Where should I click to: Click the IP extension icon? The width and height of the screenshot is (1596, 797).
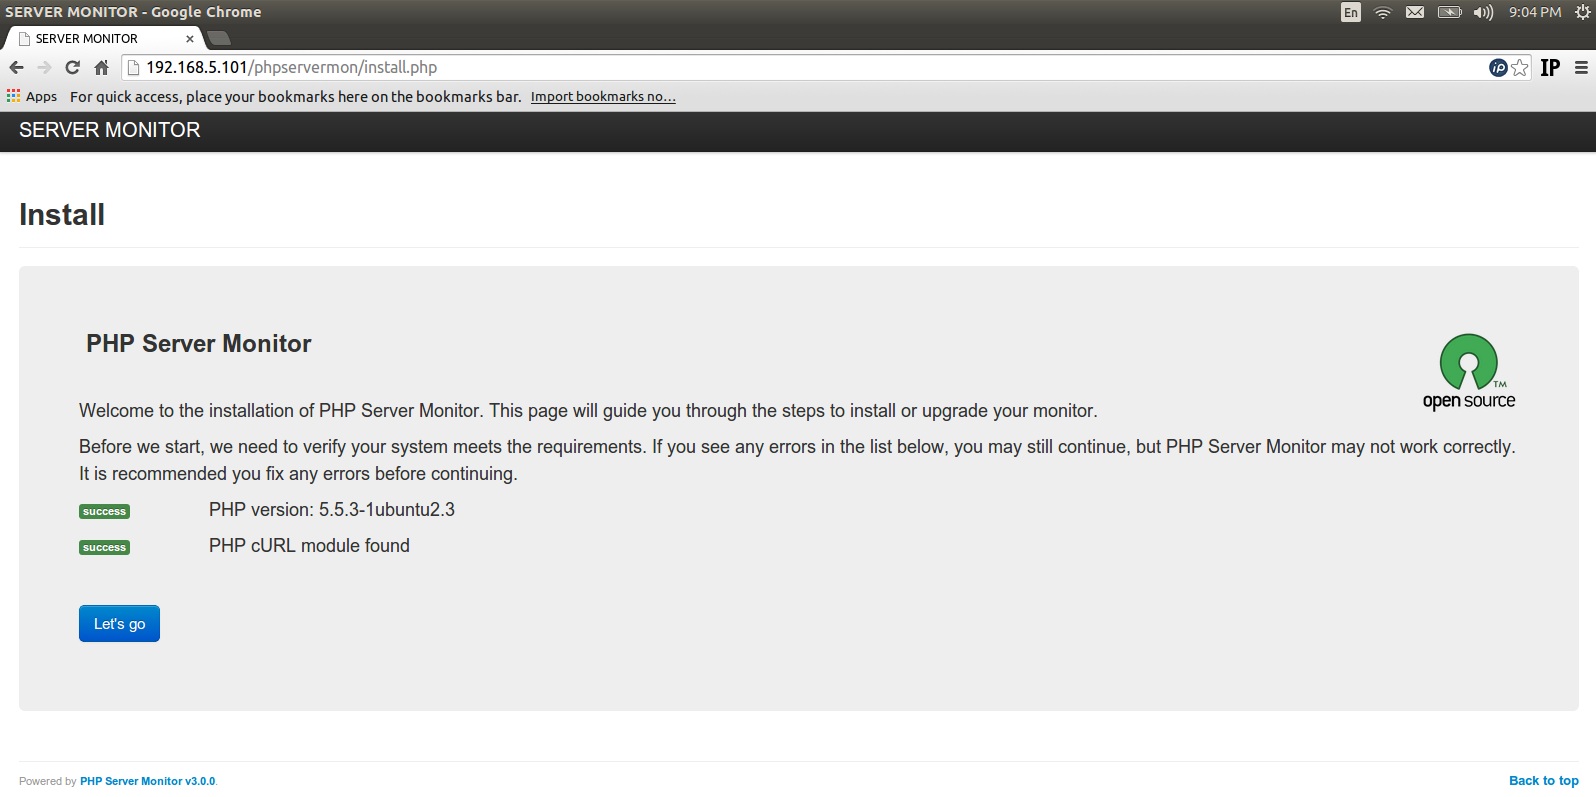click(x=1550, y=68)
